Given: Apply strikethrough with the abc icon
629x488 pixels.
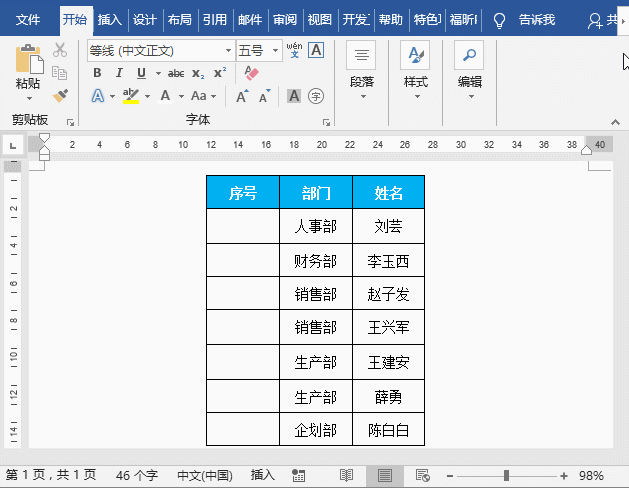Looking at the screenshot, I should (176, 73).
